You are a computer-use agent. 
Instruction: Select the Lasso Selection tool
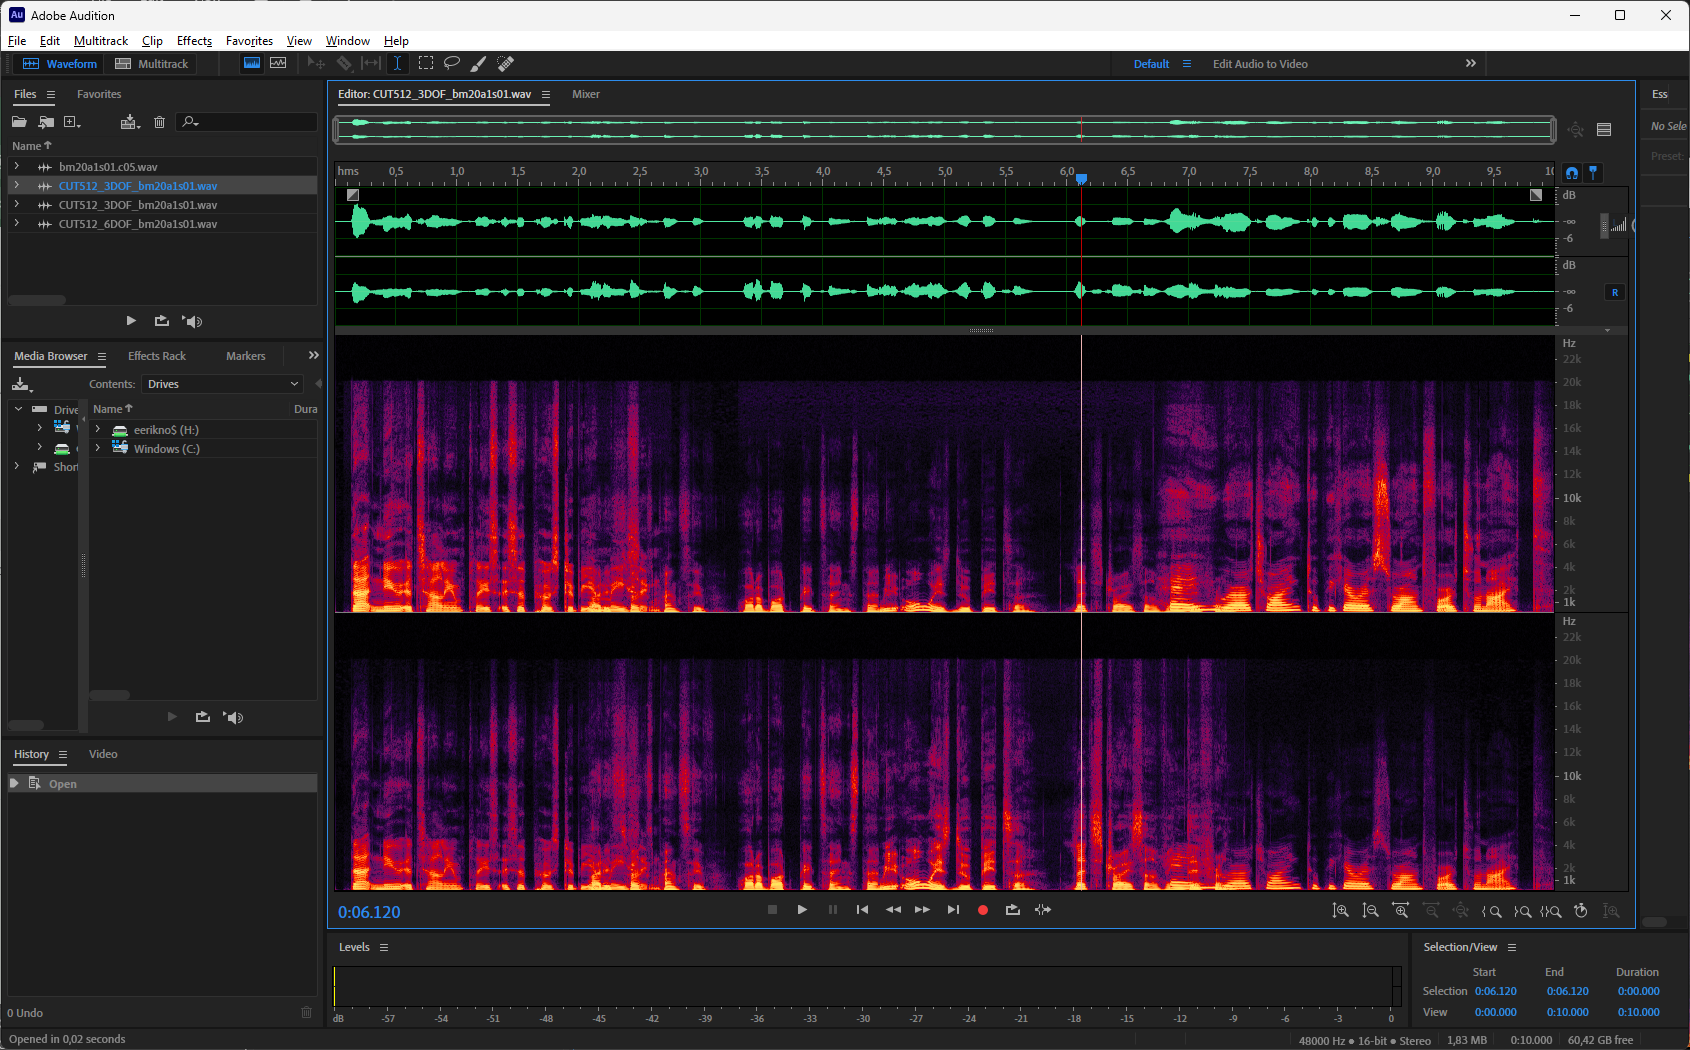[x=452, y=63]
